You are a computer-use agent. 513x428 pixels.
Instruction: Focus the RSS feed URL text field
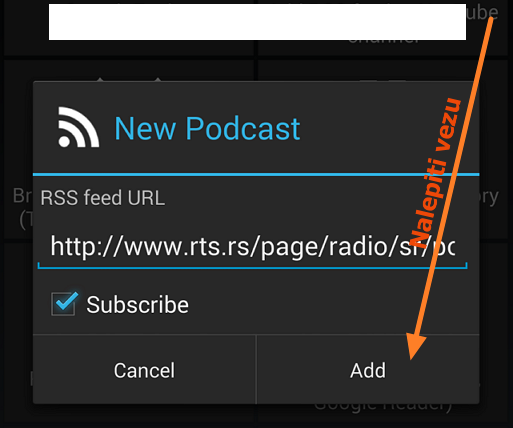point(252,247)
